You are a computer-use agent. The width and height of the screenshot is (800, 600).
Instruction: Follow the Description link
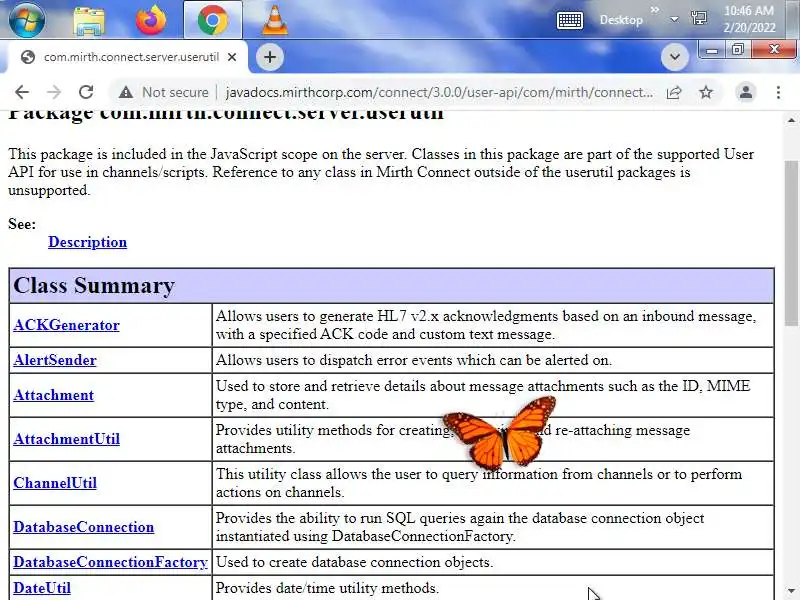coord(87,242)
